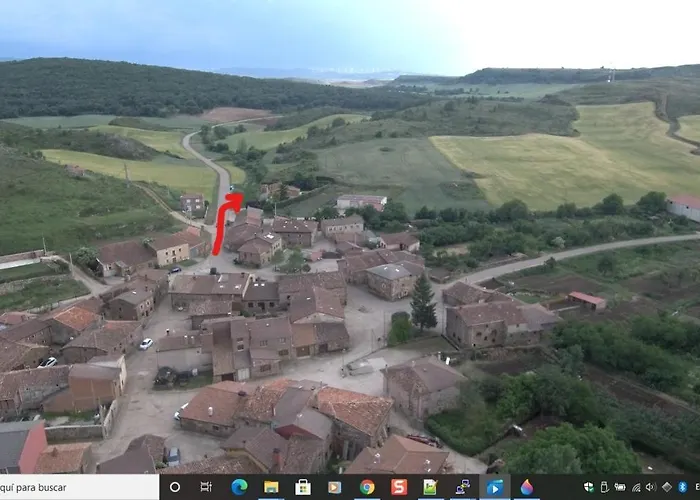Open Windows Security shield tray icon

click(589, 487)
